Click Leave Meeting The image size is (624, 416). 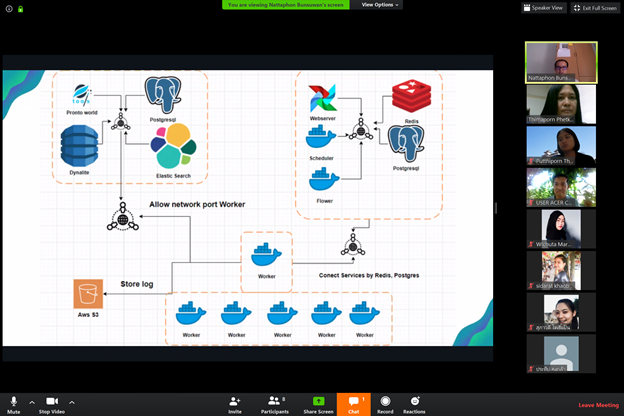pyautogui.click(x=599, y=404)
